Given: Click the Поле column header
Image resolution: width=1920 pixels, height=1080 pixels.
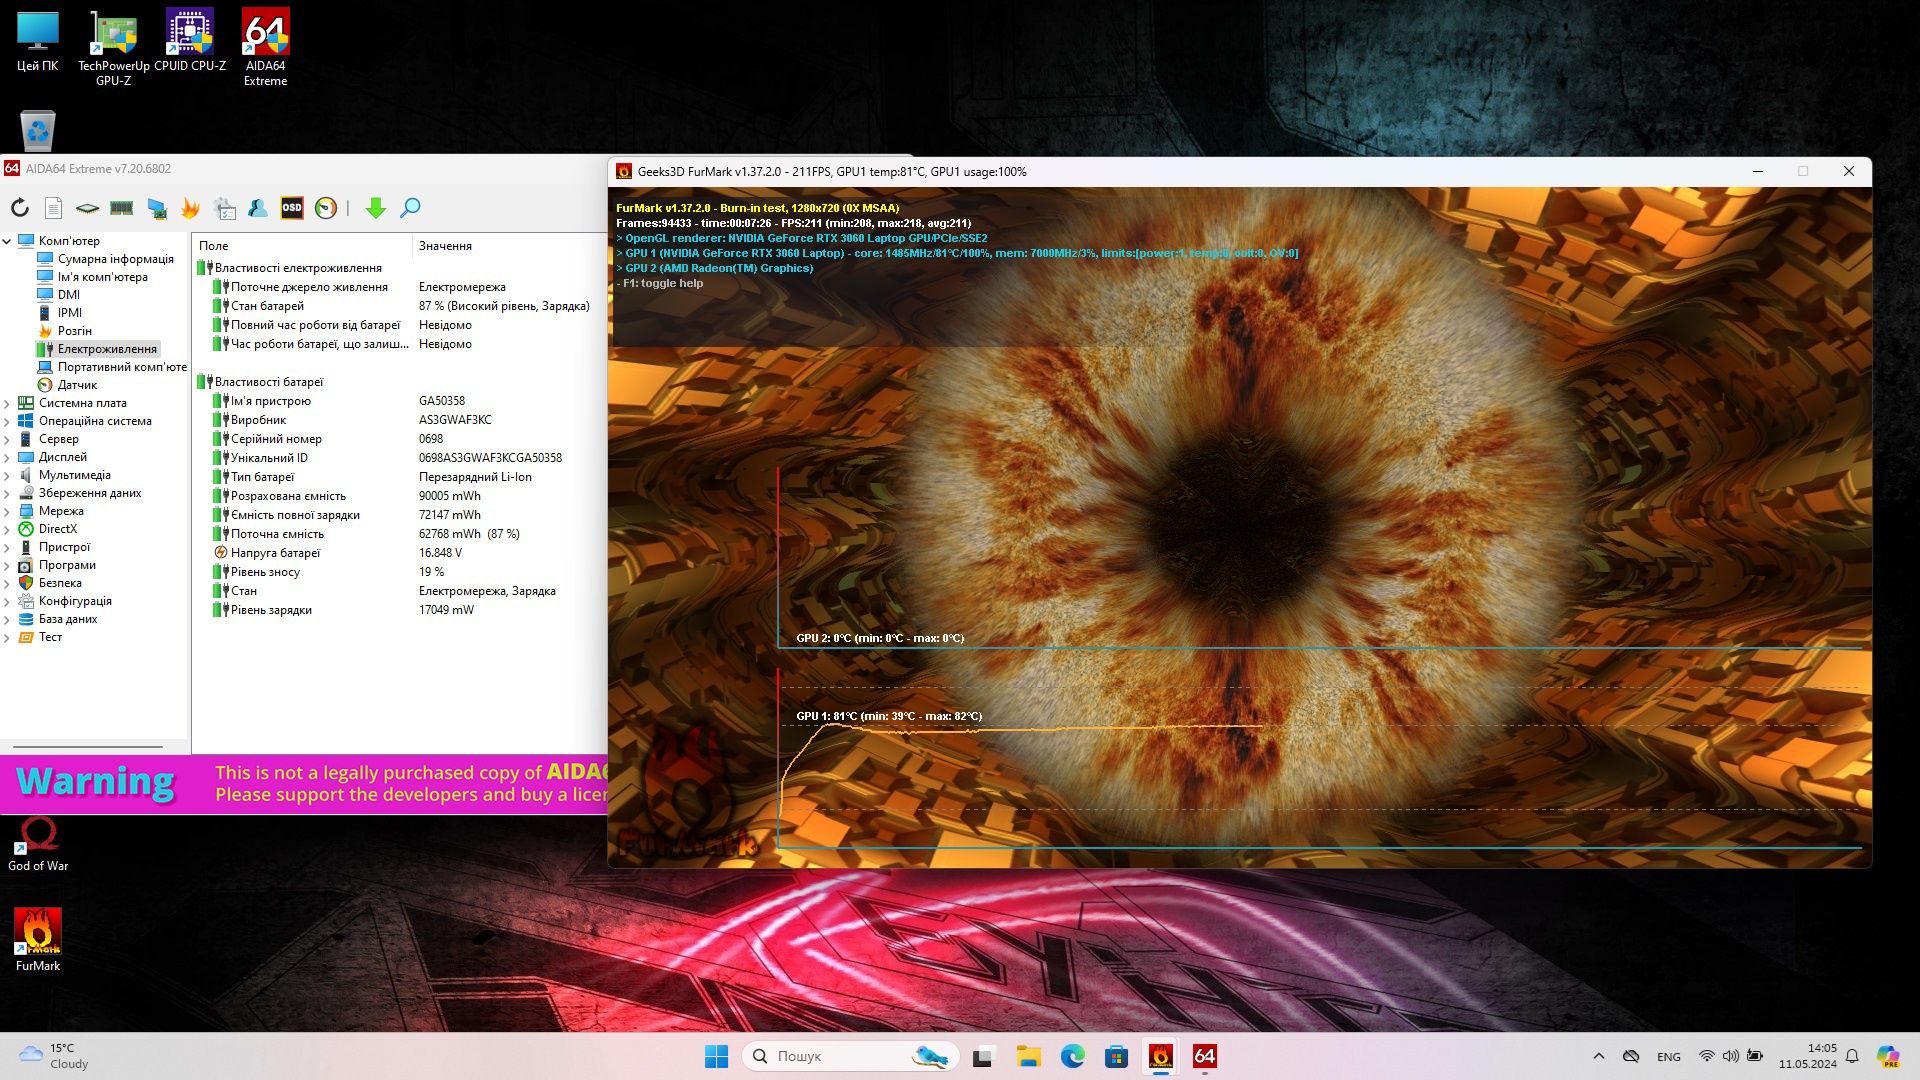Looking at the screenshot, I should (302, 246).
